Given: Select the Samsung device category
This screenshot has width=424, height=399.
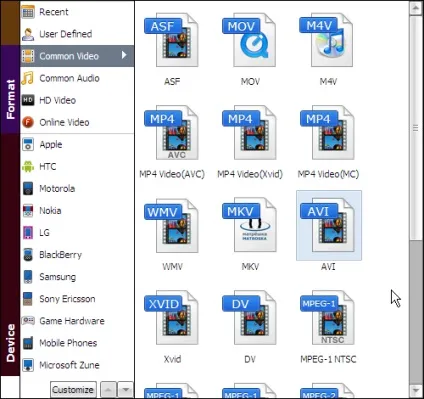Looking at the screenshot, I should (77, 277).
